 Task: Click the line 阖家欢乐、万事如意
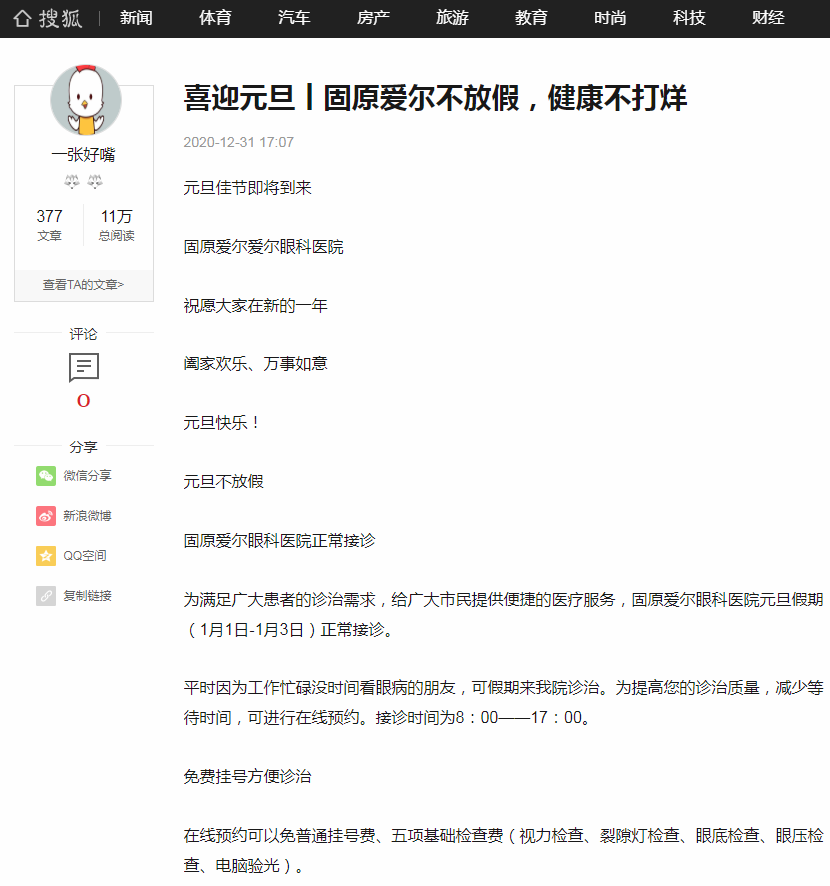coord(255,363)
